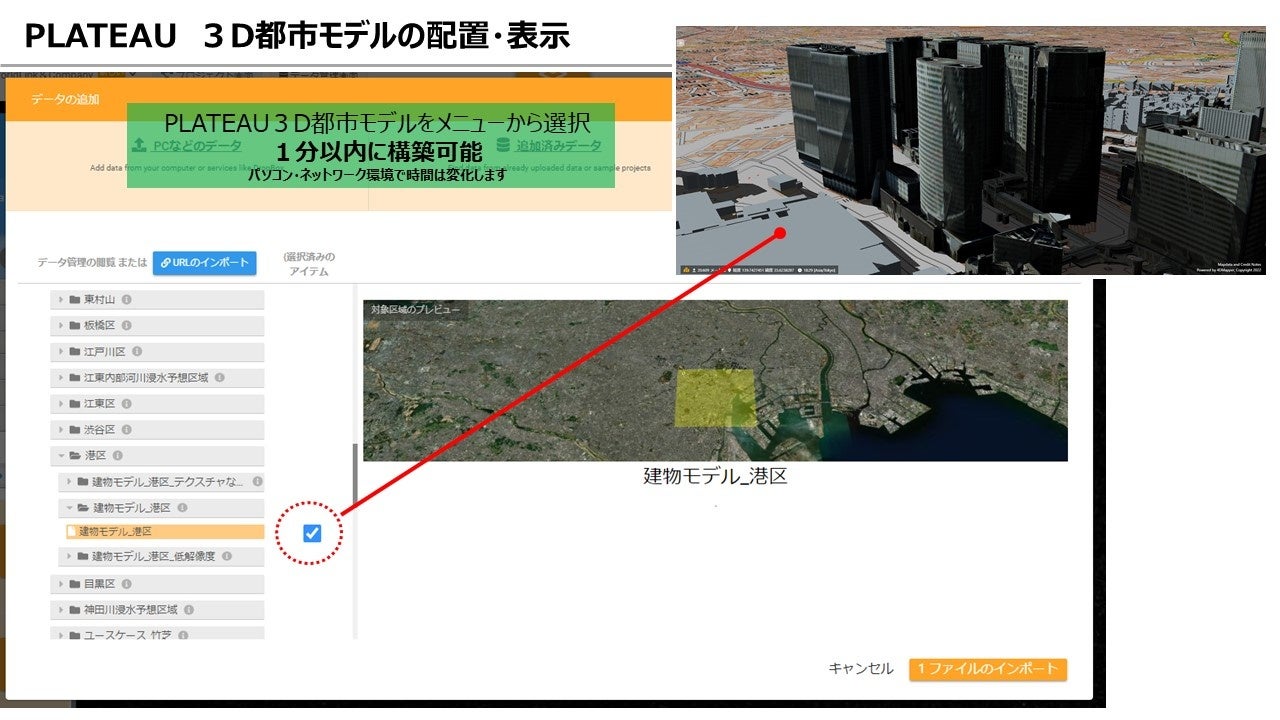Viewport: 1280px width, 720px height.
Task: Click the link icon on URLのインポート button
Action: (x=165, y=260)
